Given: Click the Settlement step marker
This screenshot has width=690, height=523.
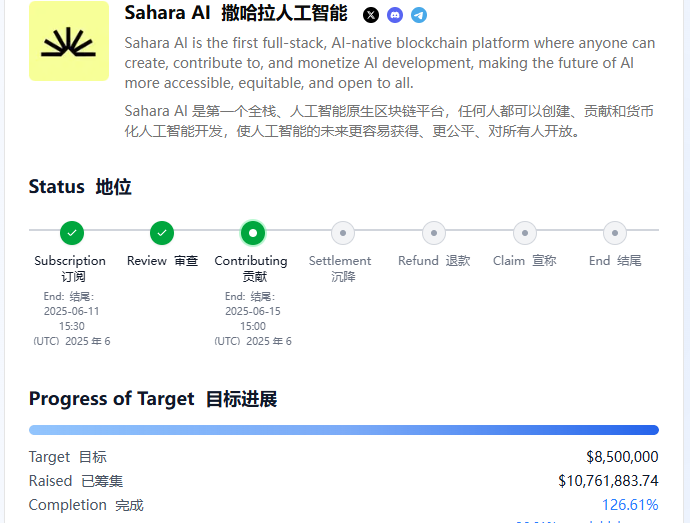Looking at the screenshot, I should coord(343,232).
